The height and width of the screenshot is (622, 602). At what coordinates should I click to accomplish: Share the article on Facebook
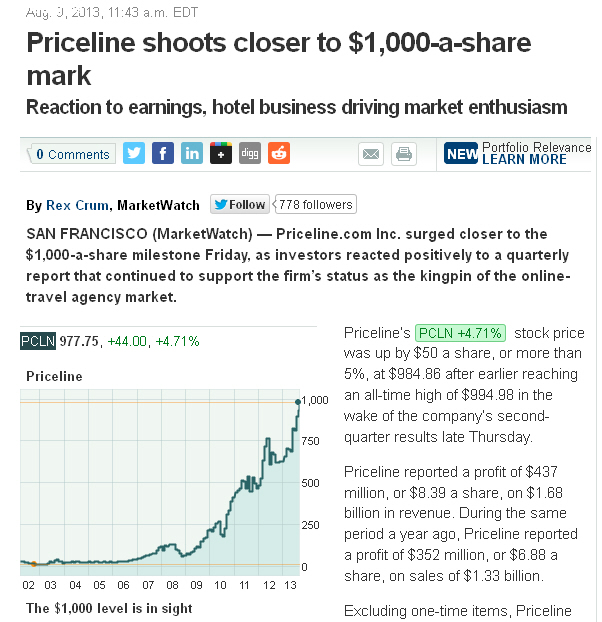163,153
